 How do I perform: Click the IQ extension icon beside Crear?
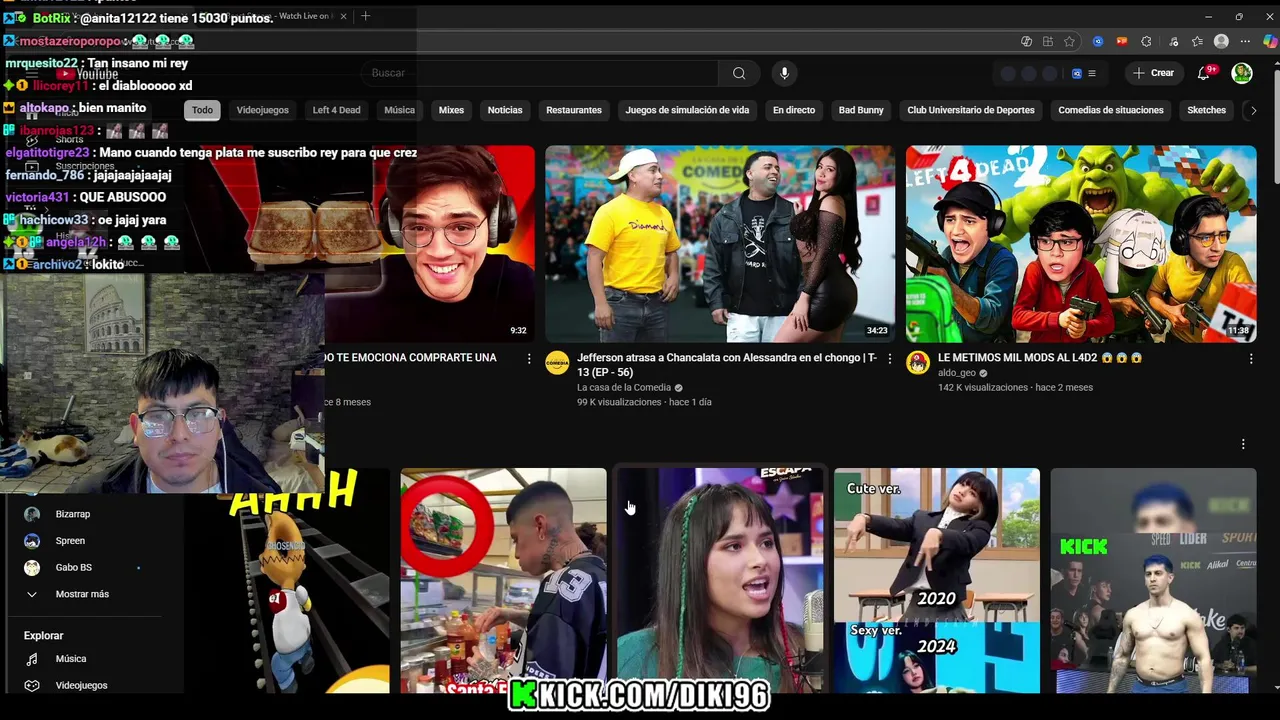pyautogui.click(x=1077, y=73)
